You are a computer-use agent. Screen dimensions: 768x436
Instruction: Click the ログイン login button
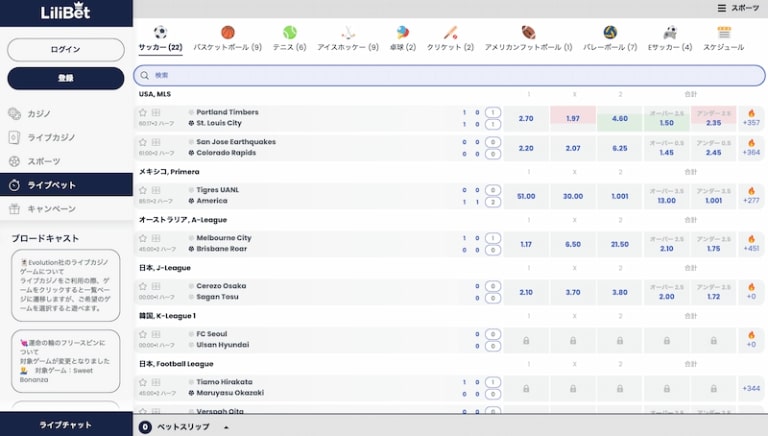pyautogui.click(x=66, y=49)
